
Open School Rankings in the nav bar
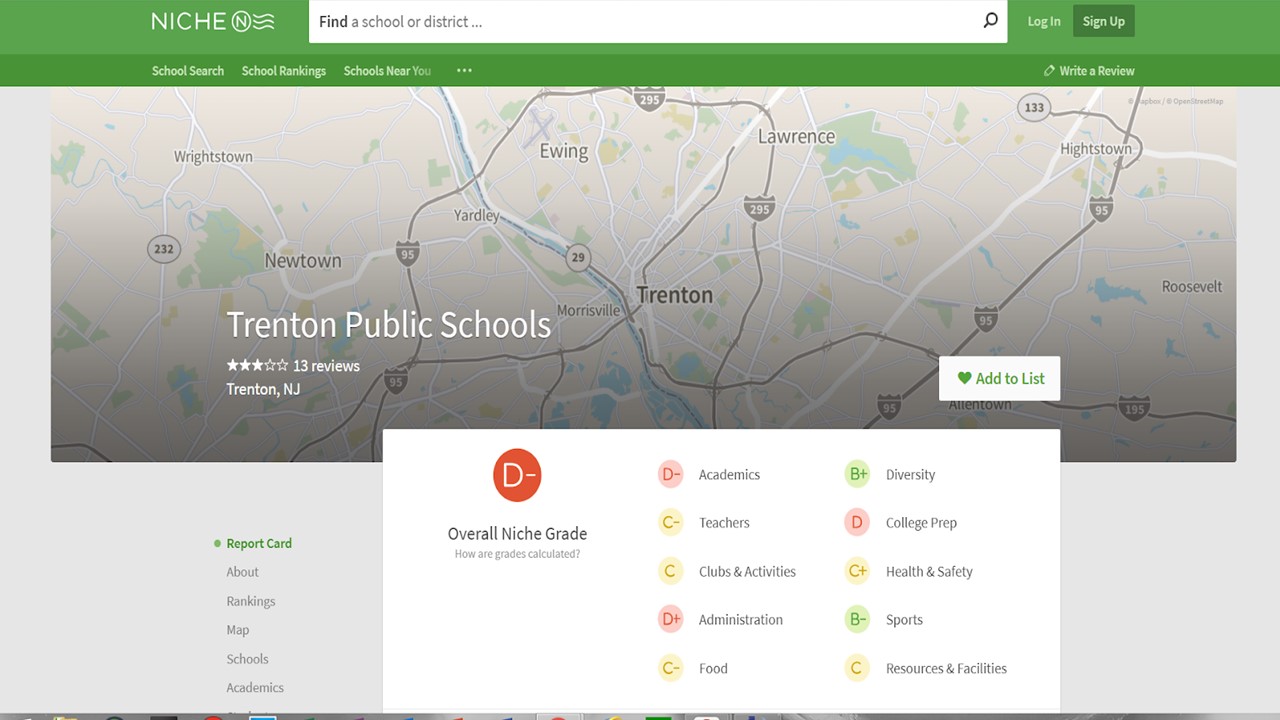click(x=284, y=71)
